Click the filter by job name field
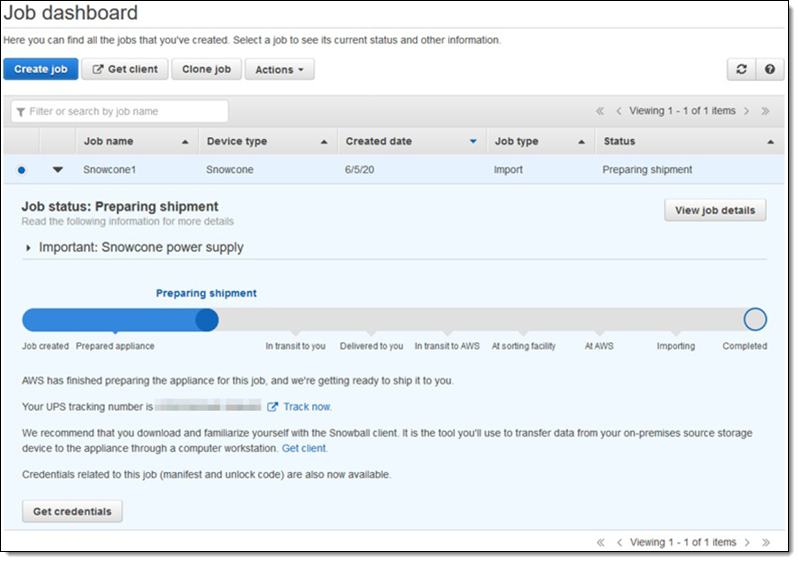Viewport: 799px width, 562px height. click(120, 111)
